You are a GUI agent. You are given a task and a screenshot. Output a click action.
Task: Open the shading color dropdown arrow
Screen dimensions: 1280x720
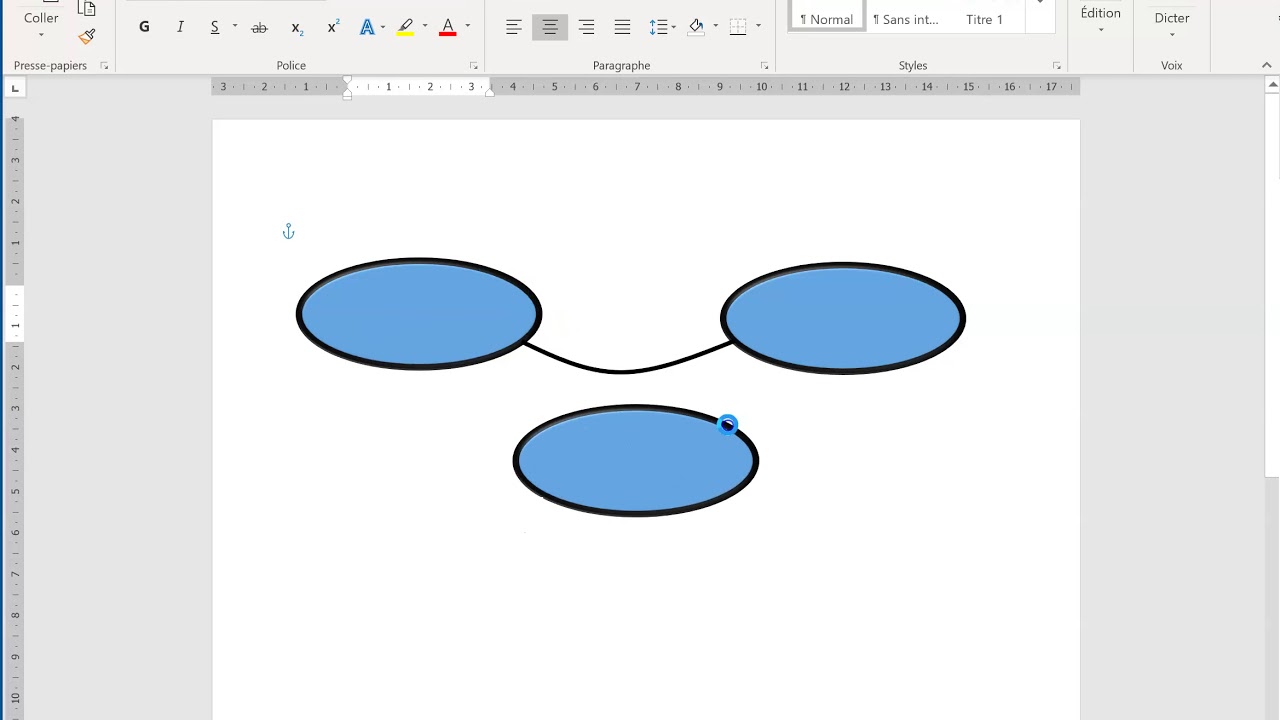tap(715, 27)
